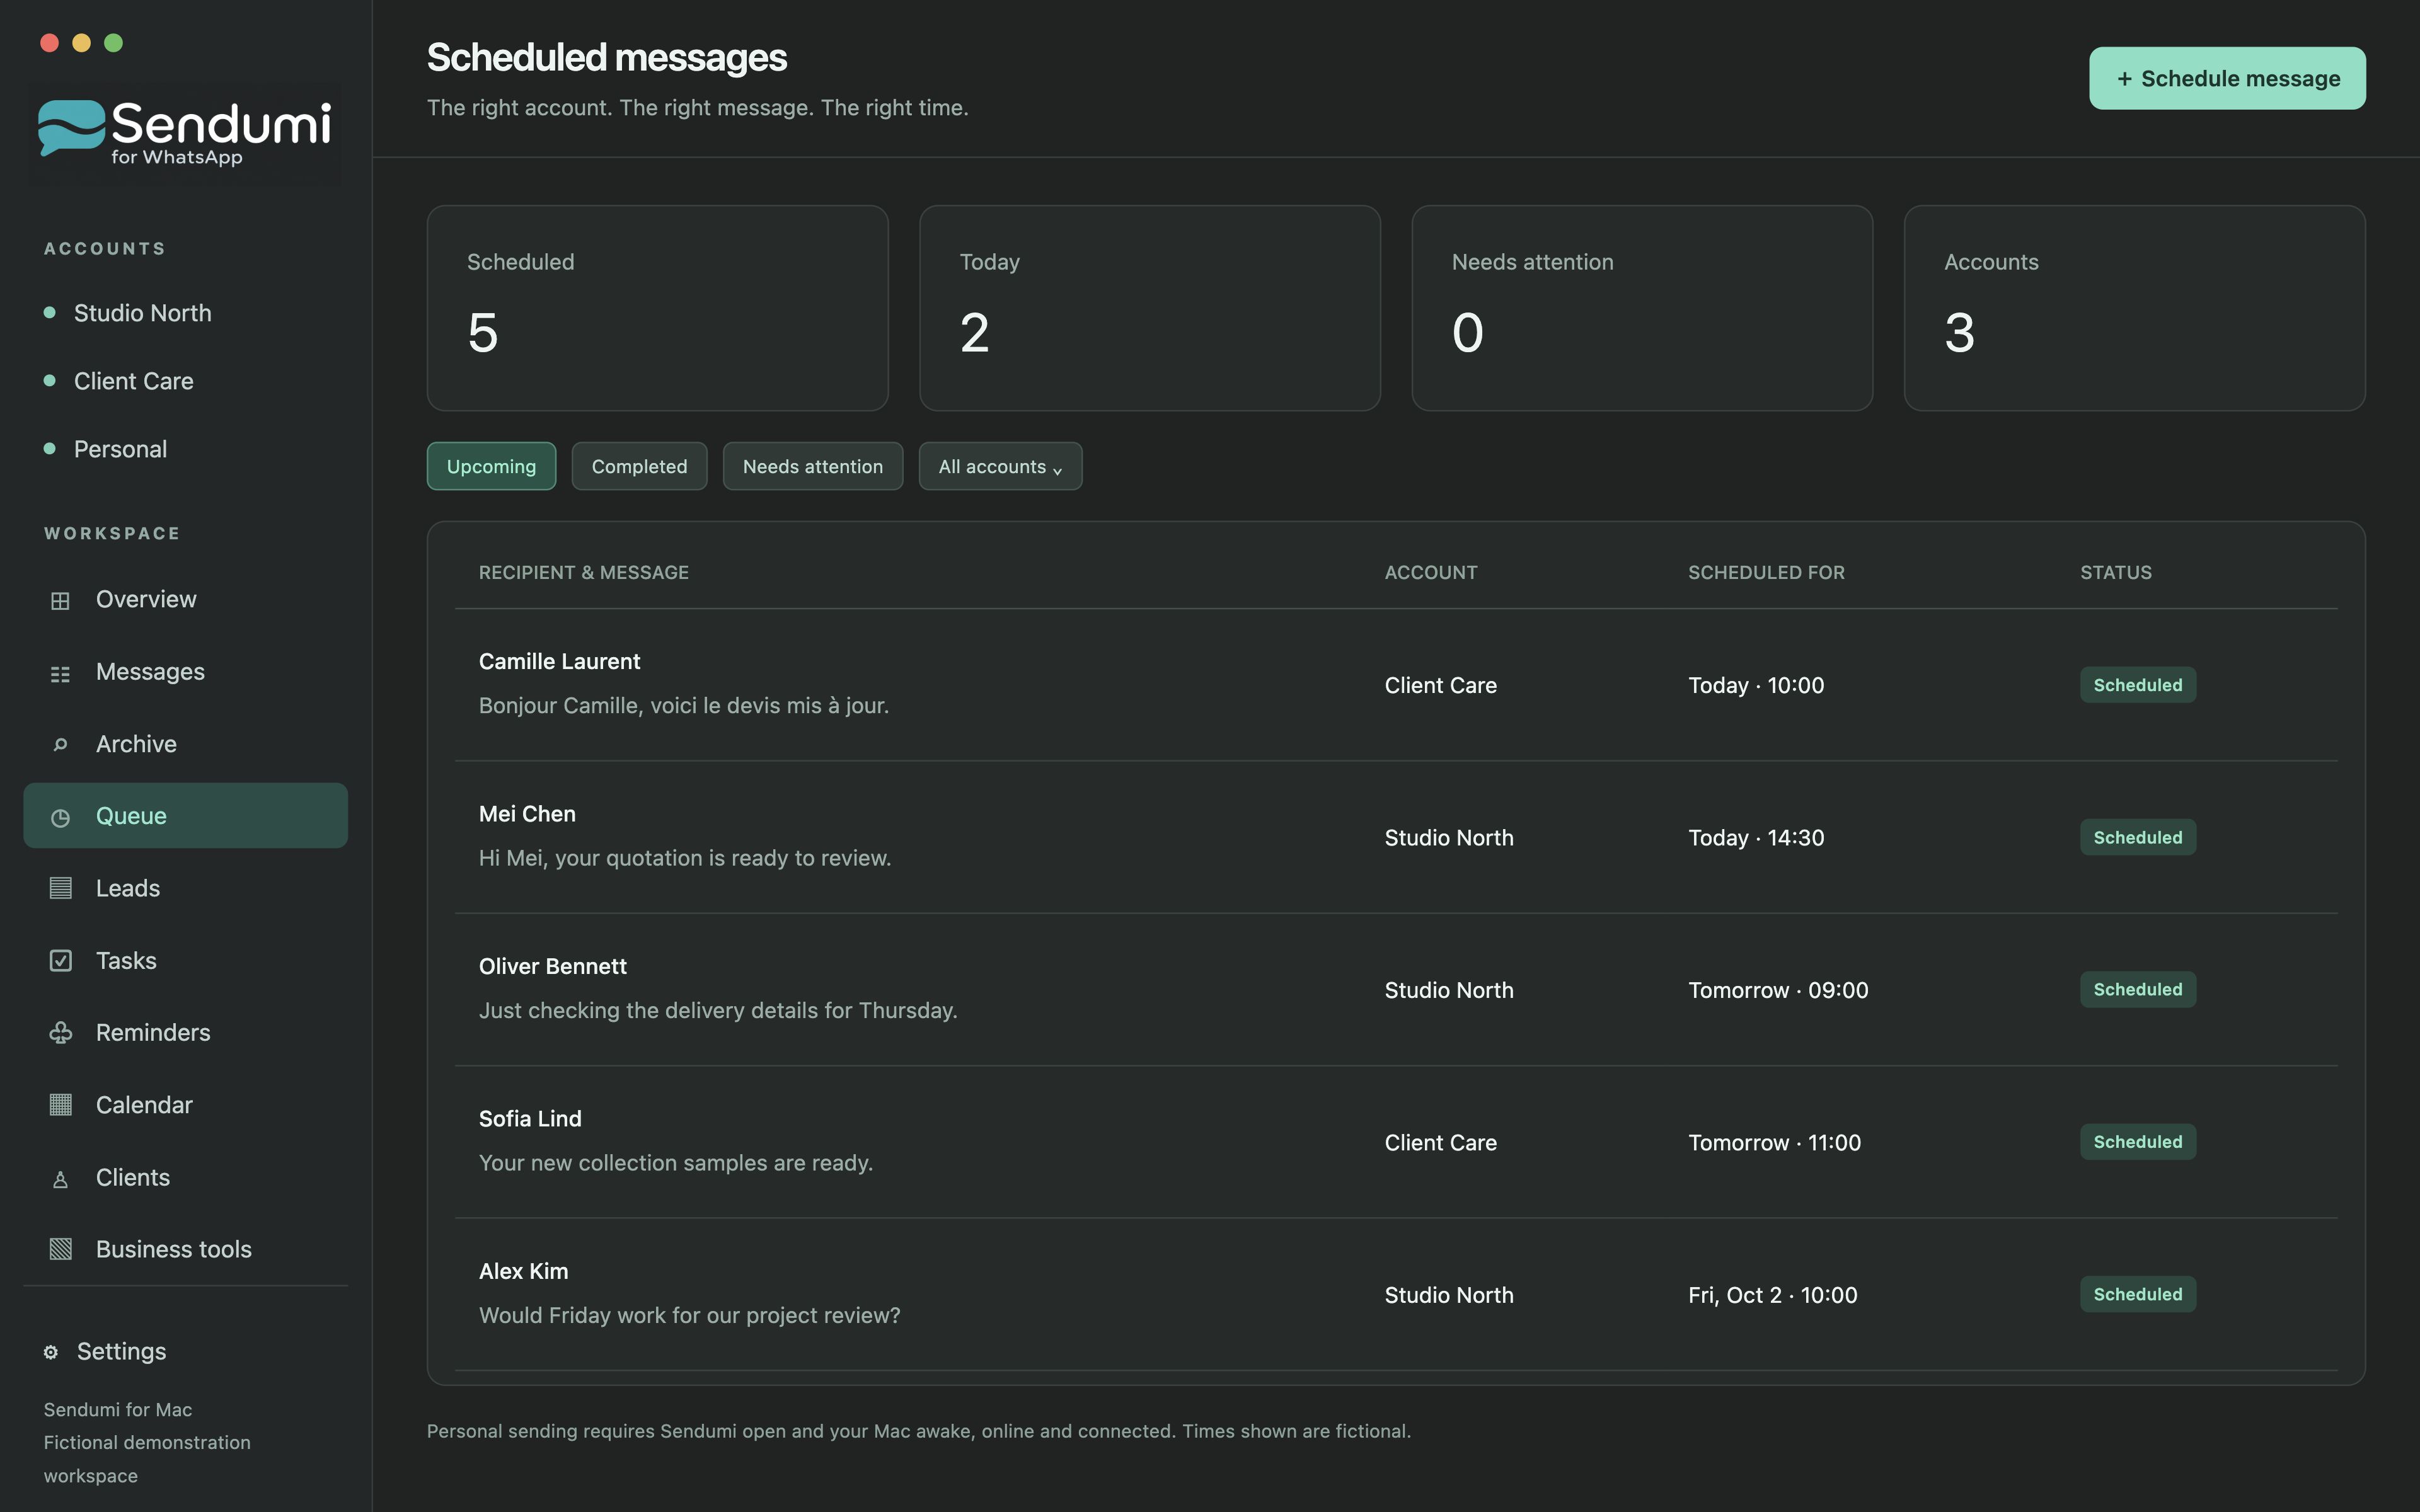Viewport: 2420px width, 1512px height.
Task: Click recipient name Oliver Bennett
Action: [x=553, y=966]
